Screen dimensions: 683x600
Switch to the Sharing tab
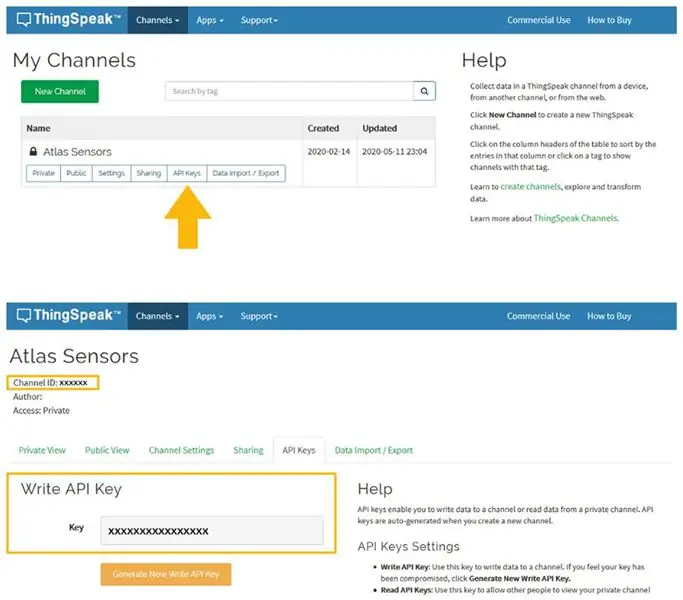(x=248, y=450)
